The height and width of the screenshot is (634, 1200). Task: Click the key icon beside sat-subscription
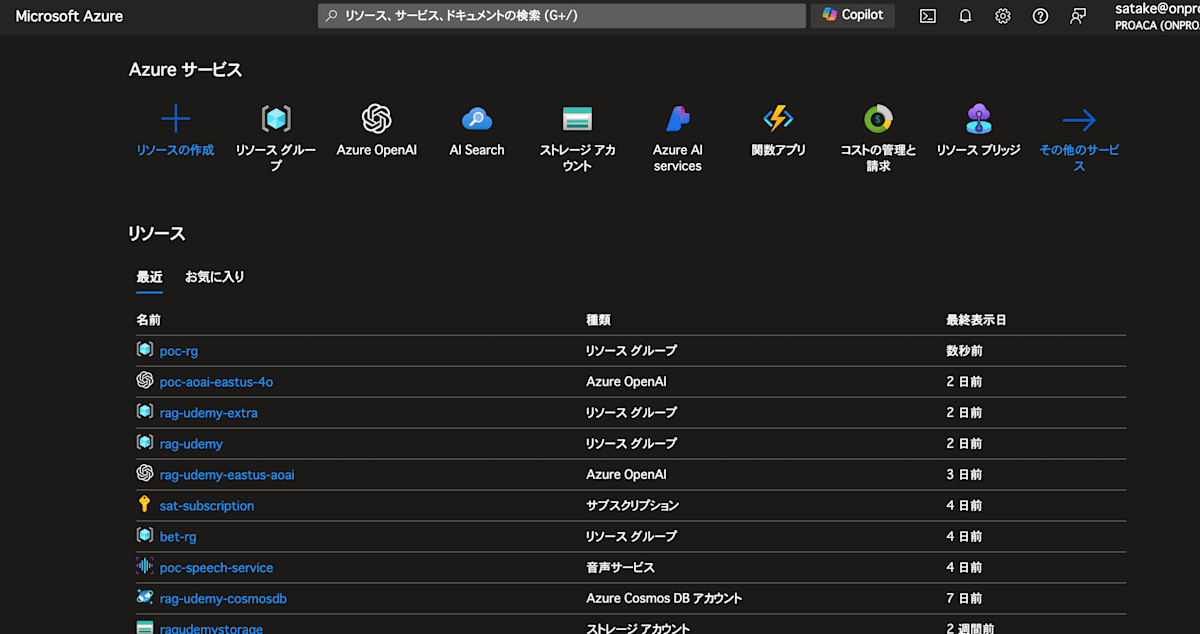coord(145,505)
